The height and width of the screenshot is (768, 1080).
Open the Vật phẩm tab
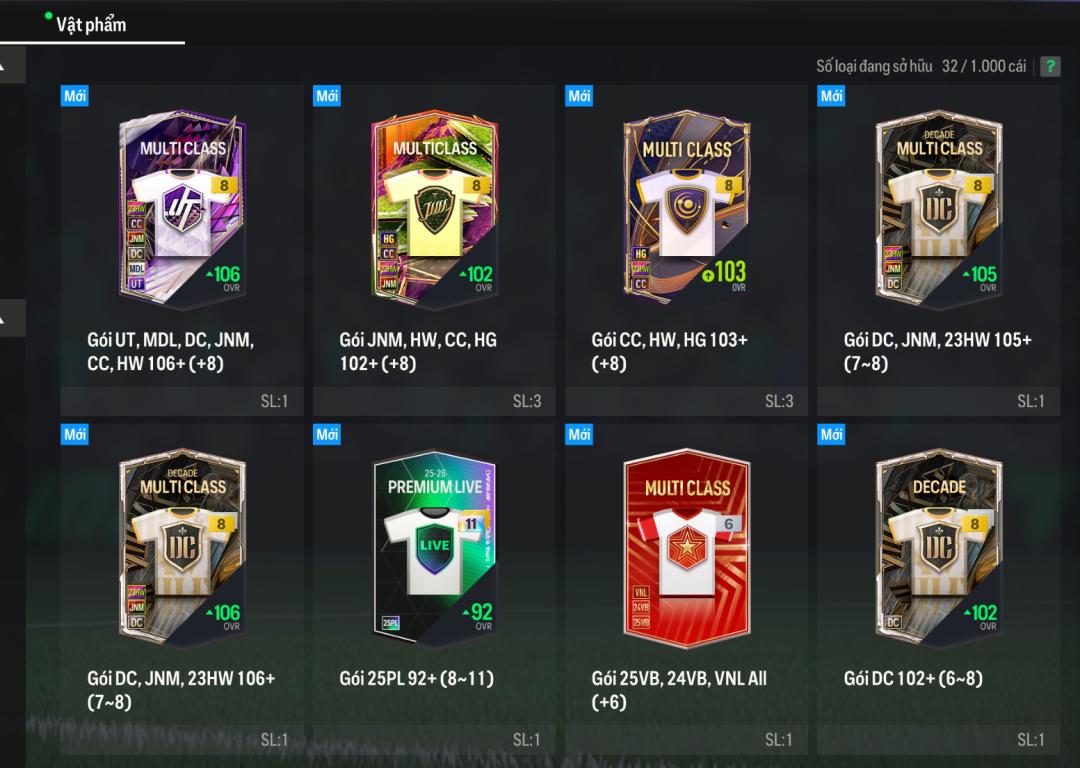coord(91,25)
